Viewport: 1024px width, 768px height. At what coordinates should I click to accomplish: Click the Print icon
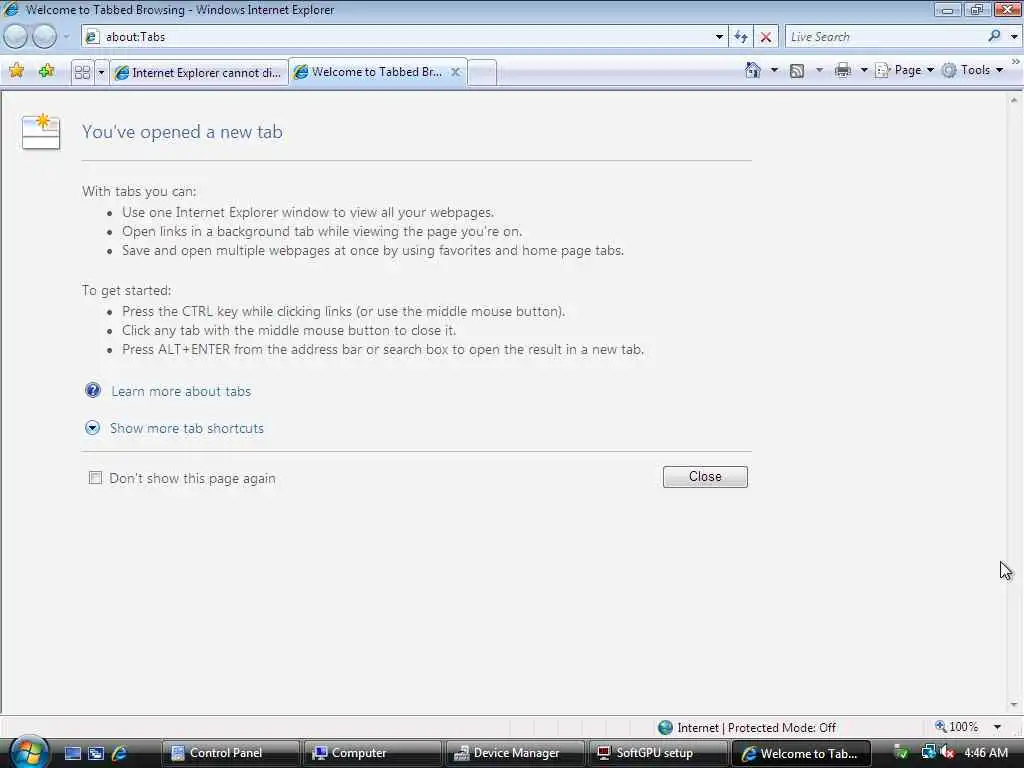(x=842, y=70)
